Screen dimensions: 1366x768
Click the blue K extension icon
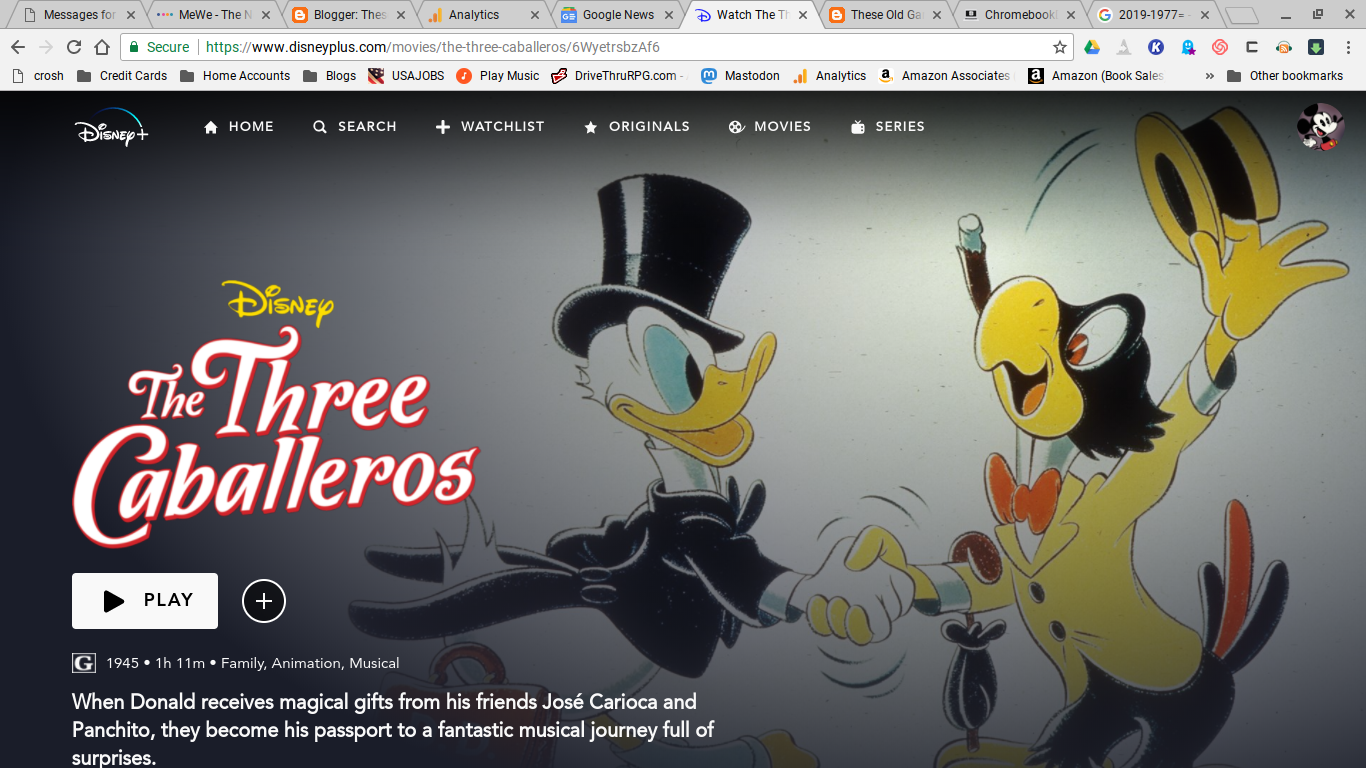coord(1156,47)
